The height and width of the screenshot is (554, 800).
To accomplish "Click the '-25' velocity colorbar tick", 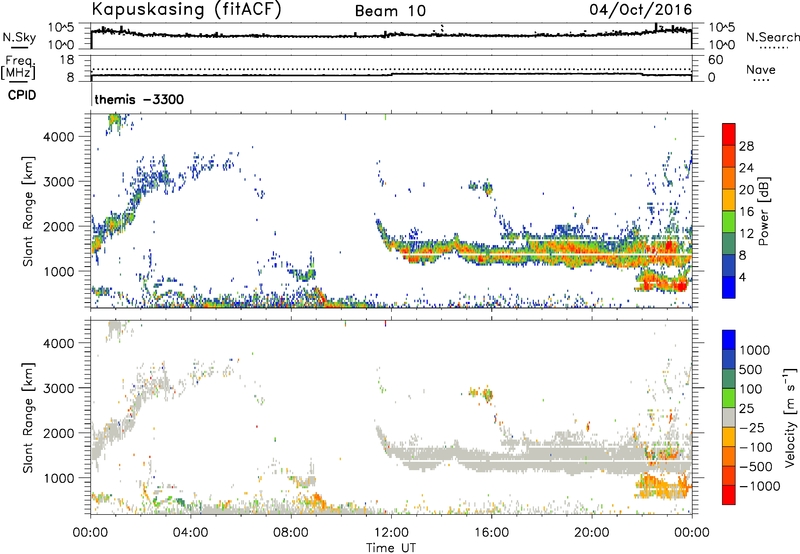I will (x=752, y=427).
